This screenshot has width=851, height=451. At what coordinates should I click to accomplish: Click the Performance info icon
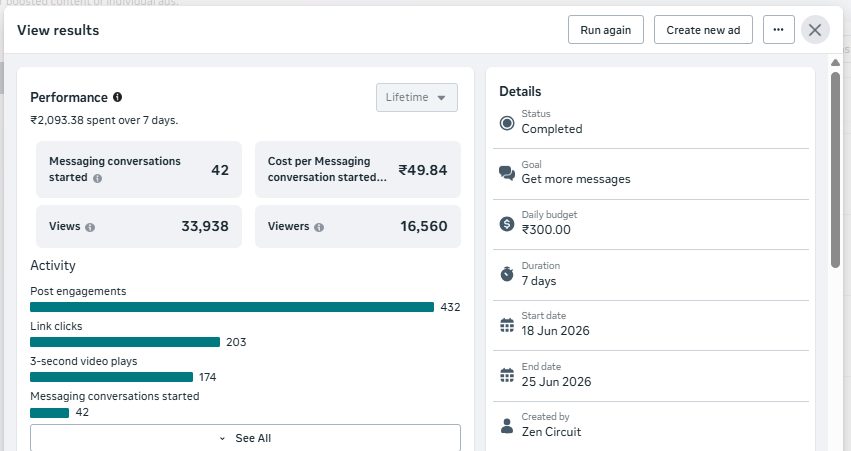[x=117, y=97]
